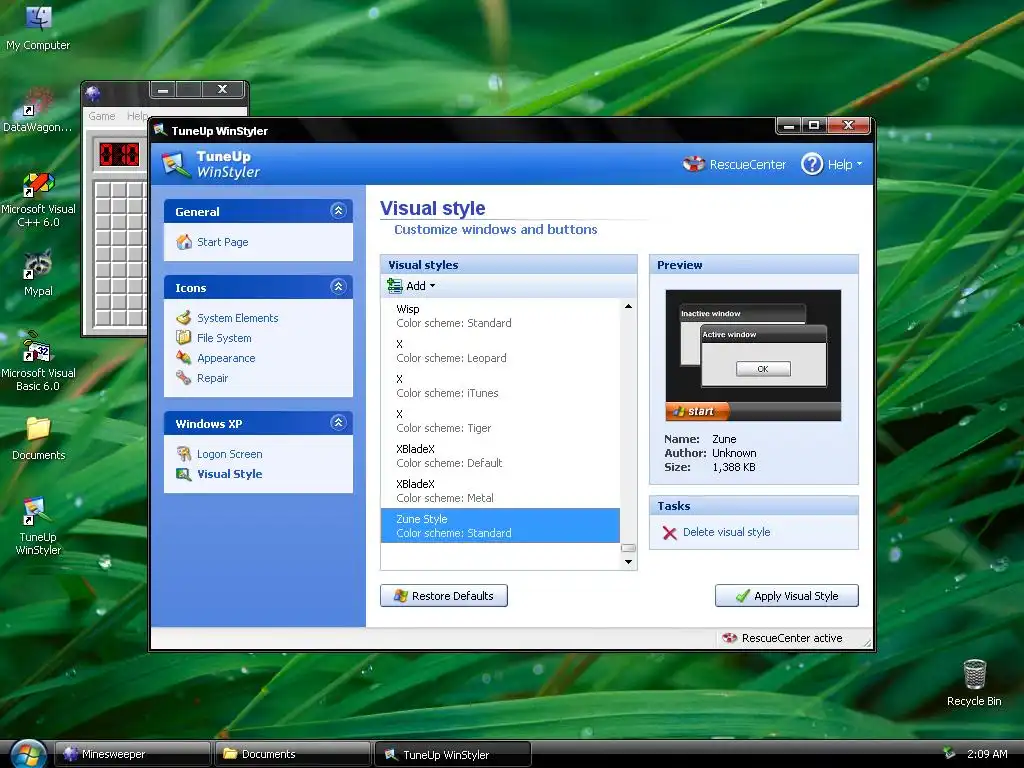Click the Start Page house icon
The image size is (1024, 768).
coord(184,242)
